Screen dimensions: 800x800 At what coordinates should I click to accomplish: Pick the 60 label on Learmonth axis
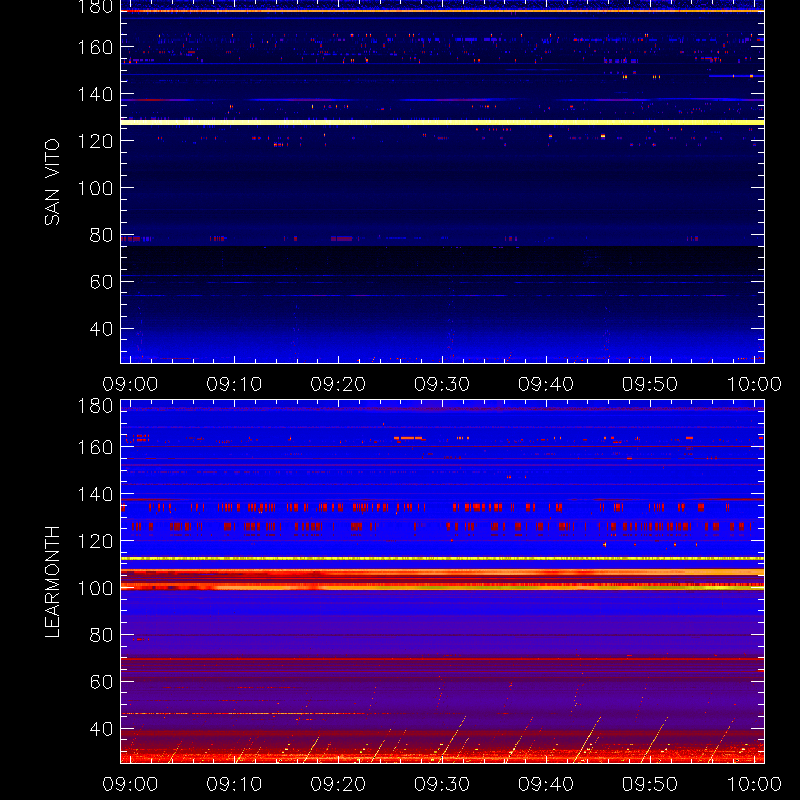(x=101, y=682)
